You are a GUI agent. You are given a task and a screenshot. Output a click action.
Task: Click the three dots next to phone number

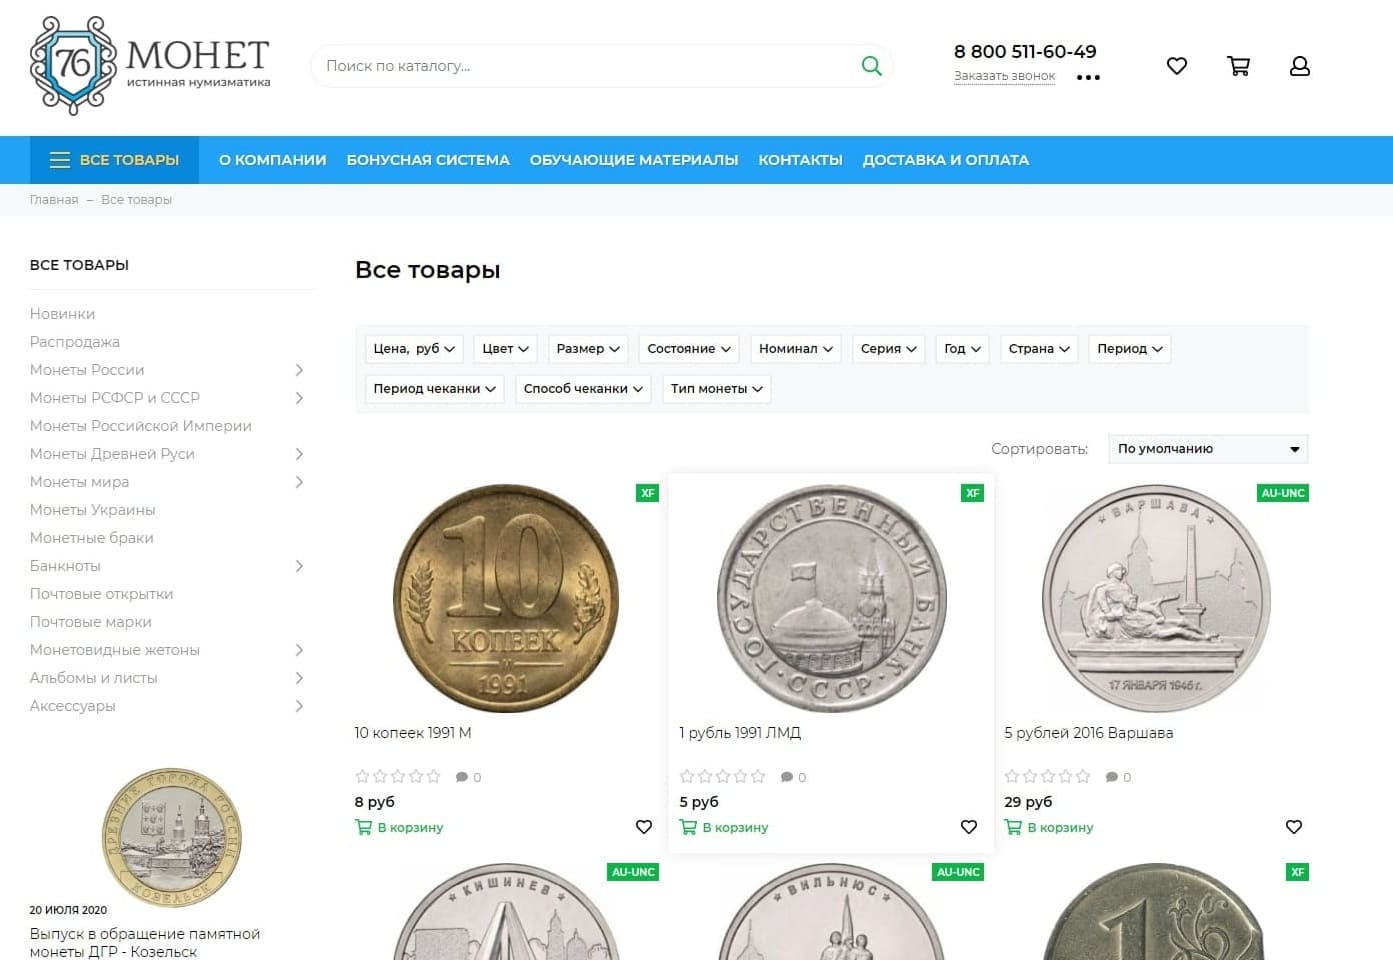[1088, 77]
